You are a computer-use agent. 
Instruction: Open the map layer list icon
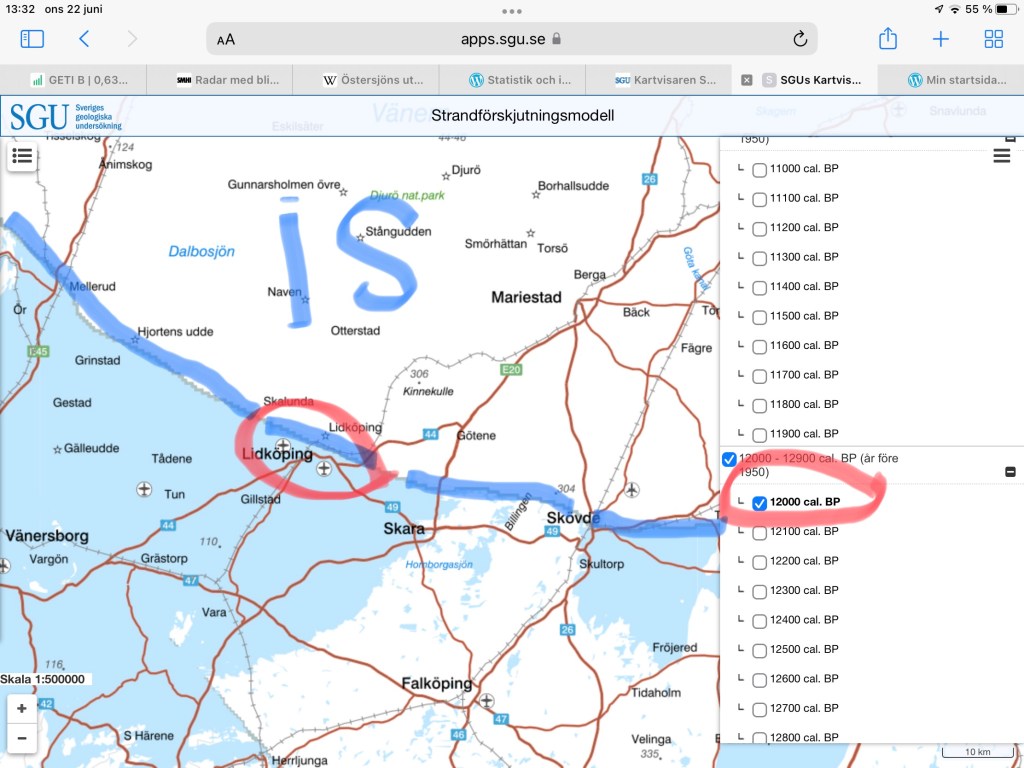click(22, 156)
